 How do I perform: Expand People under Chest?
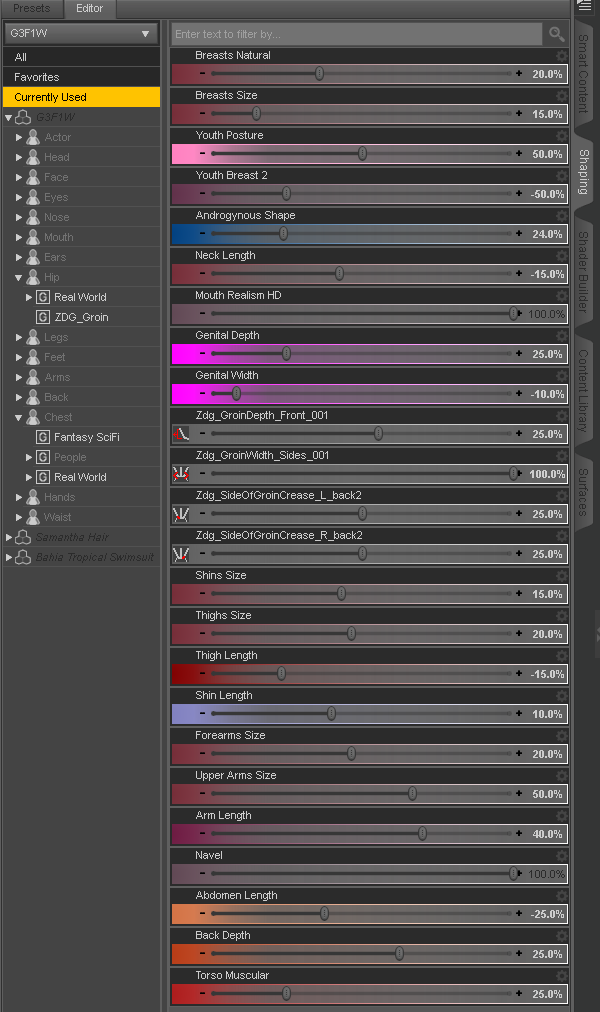[29, 458]
